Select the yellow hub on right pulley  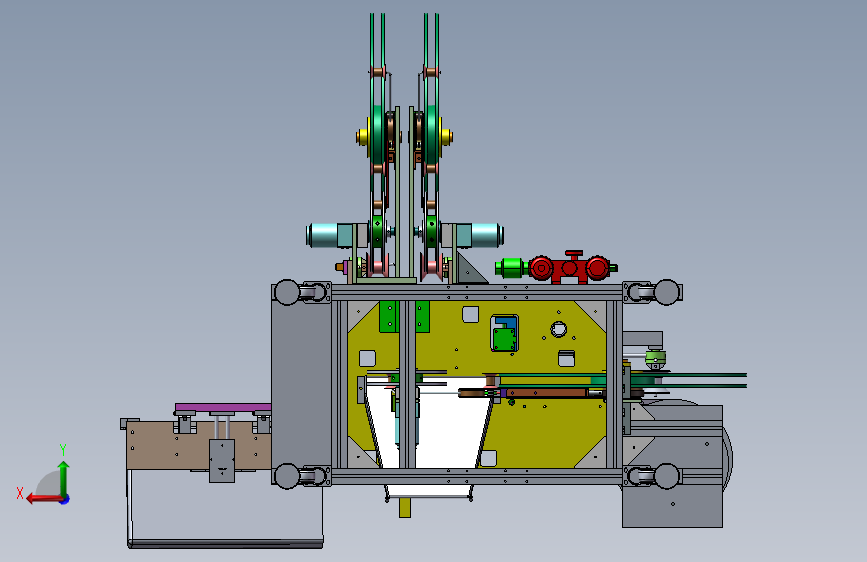[x=446, y=136]
